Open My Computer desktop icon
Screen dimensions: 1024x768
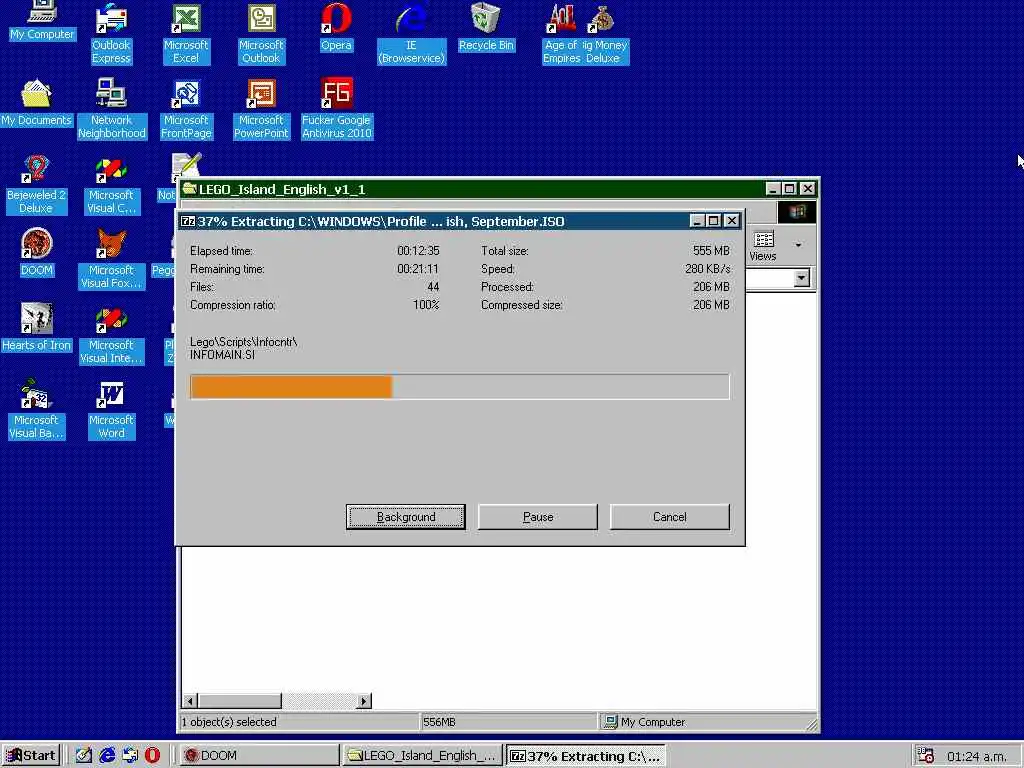[42, 22]
